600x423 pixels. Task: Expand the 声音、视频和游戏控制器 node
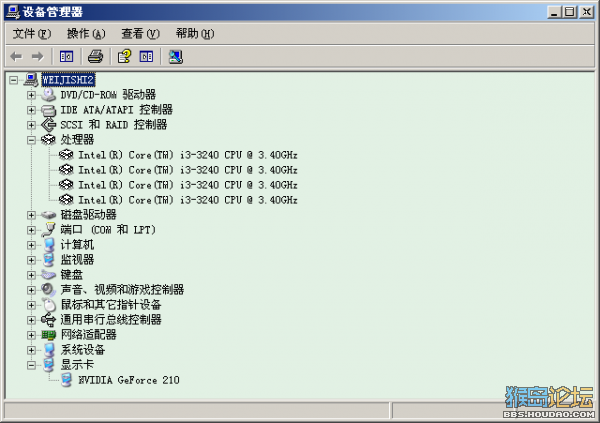(31, 290)
